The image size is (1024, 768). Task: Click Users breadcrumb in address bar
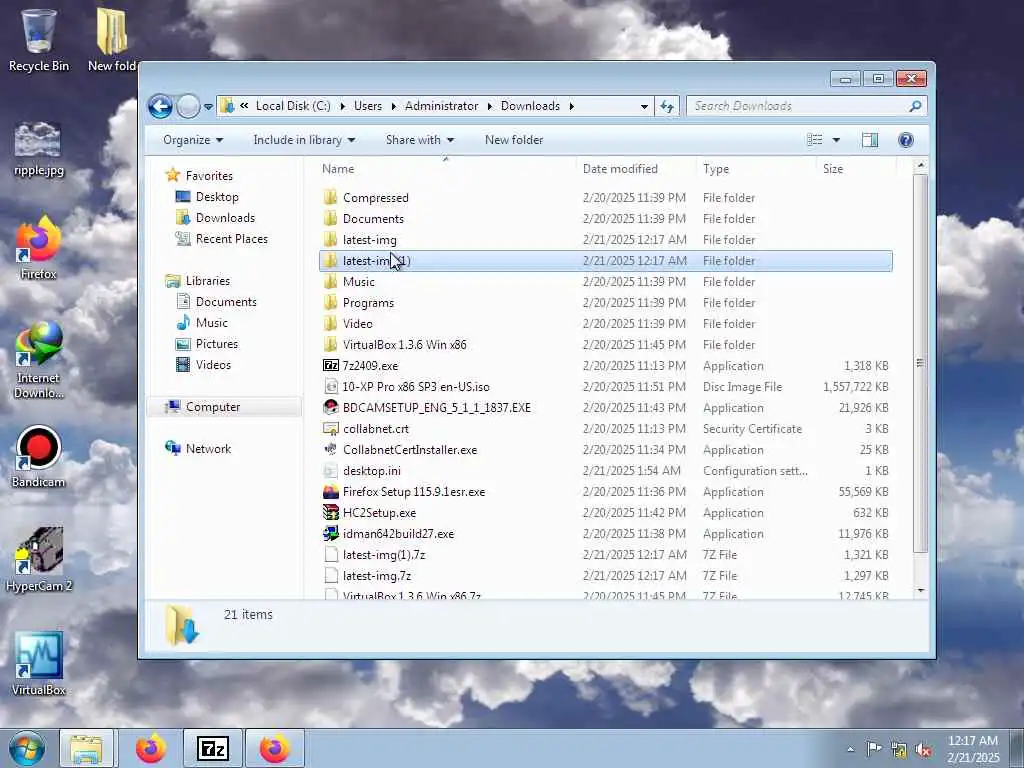point(368,106)
